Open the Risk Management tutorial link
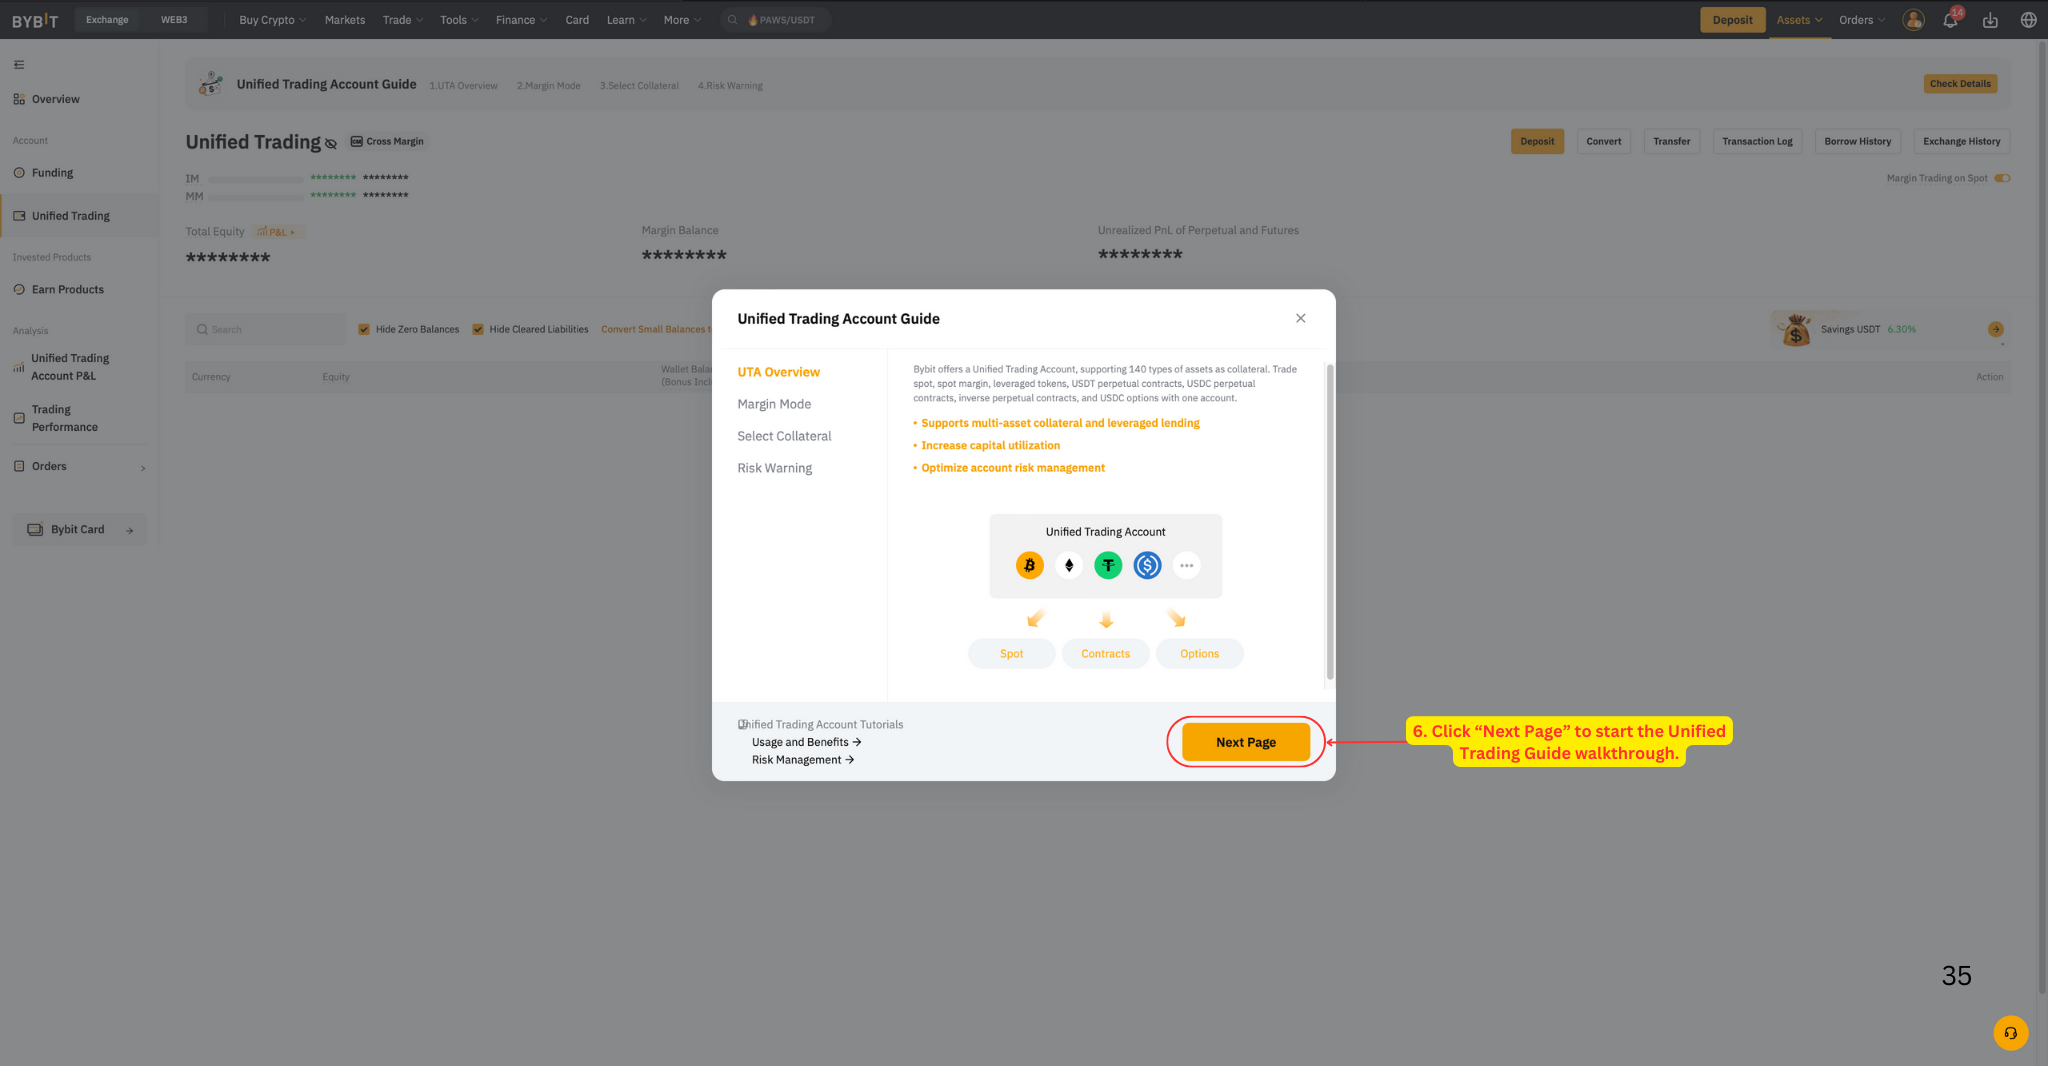2048x1066 pixels. pos(803,760)
